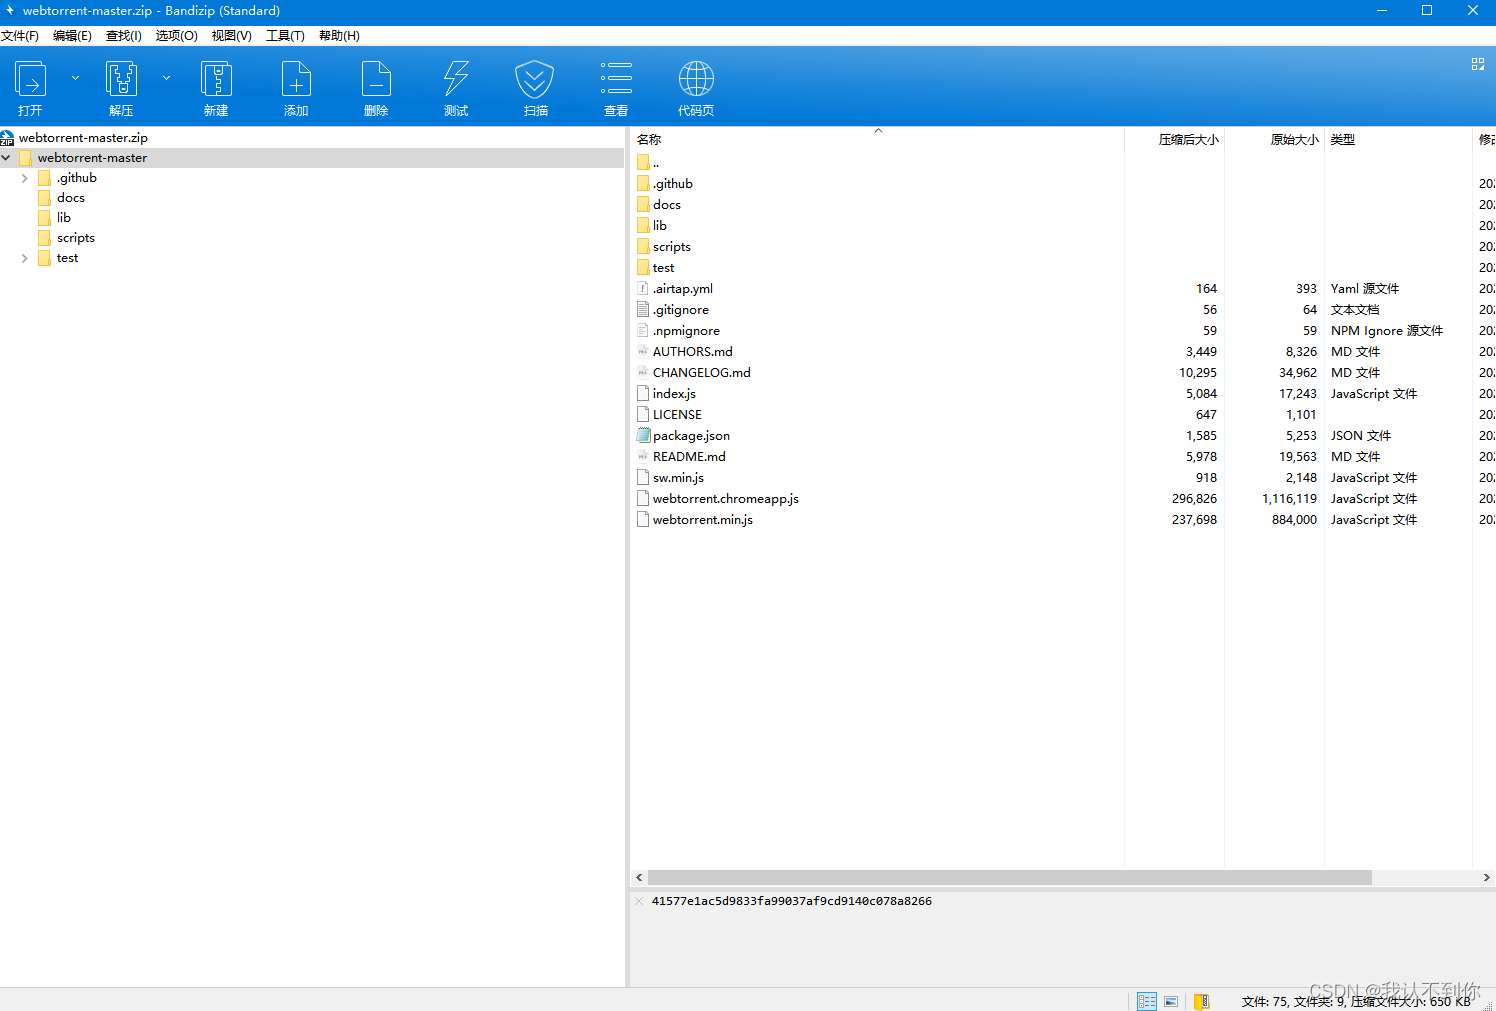Click the 扫描 (Scan) shield icon
The image size is (1496, 1011).
click(x=535, y=80)
